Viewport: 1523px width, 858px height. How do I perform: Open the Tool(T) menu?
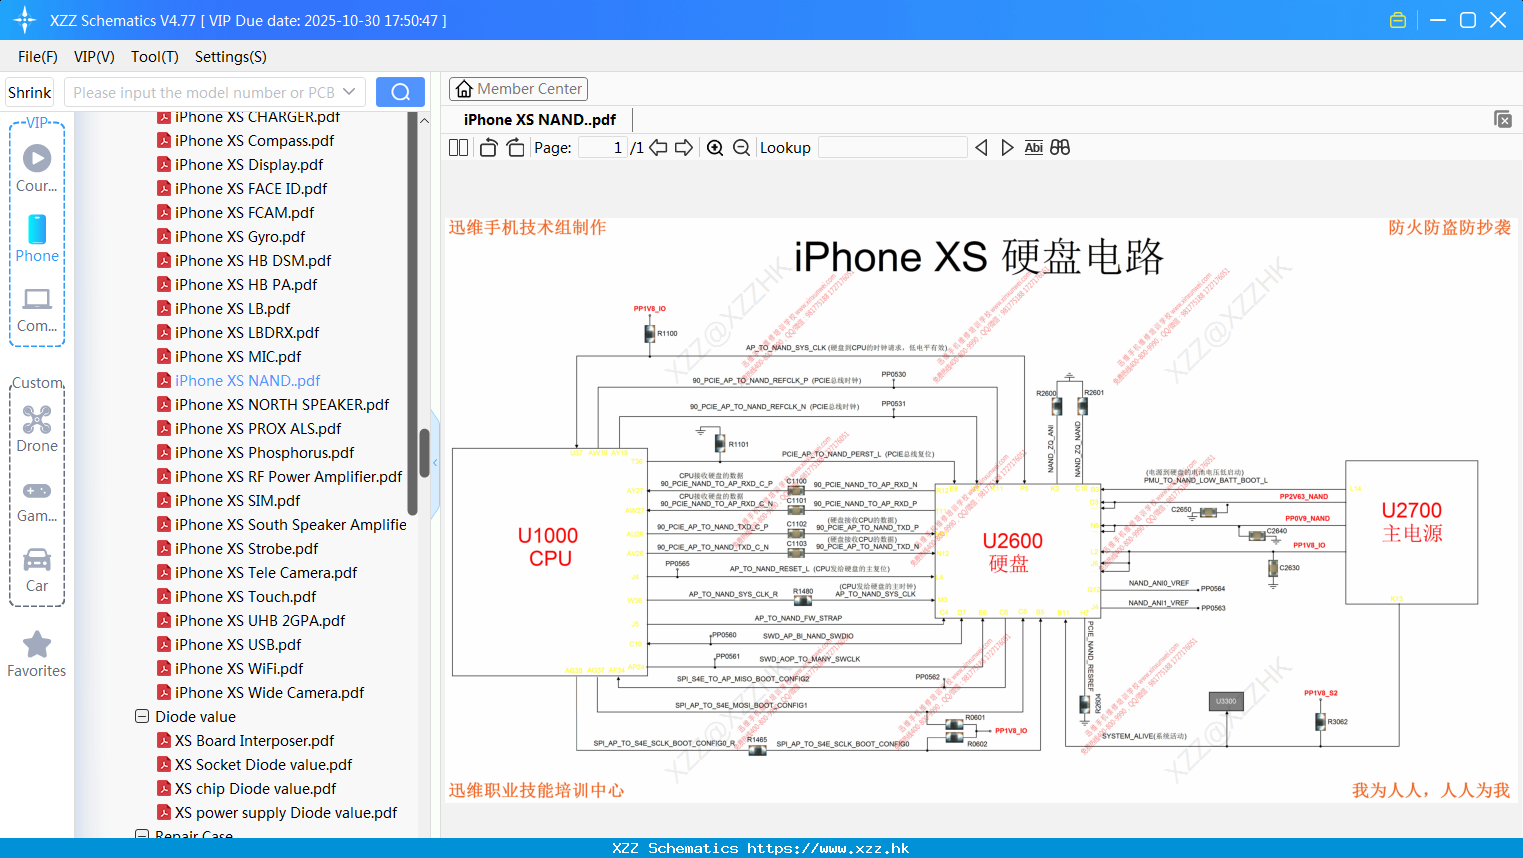(x=155, y=57)
